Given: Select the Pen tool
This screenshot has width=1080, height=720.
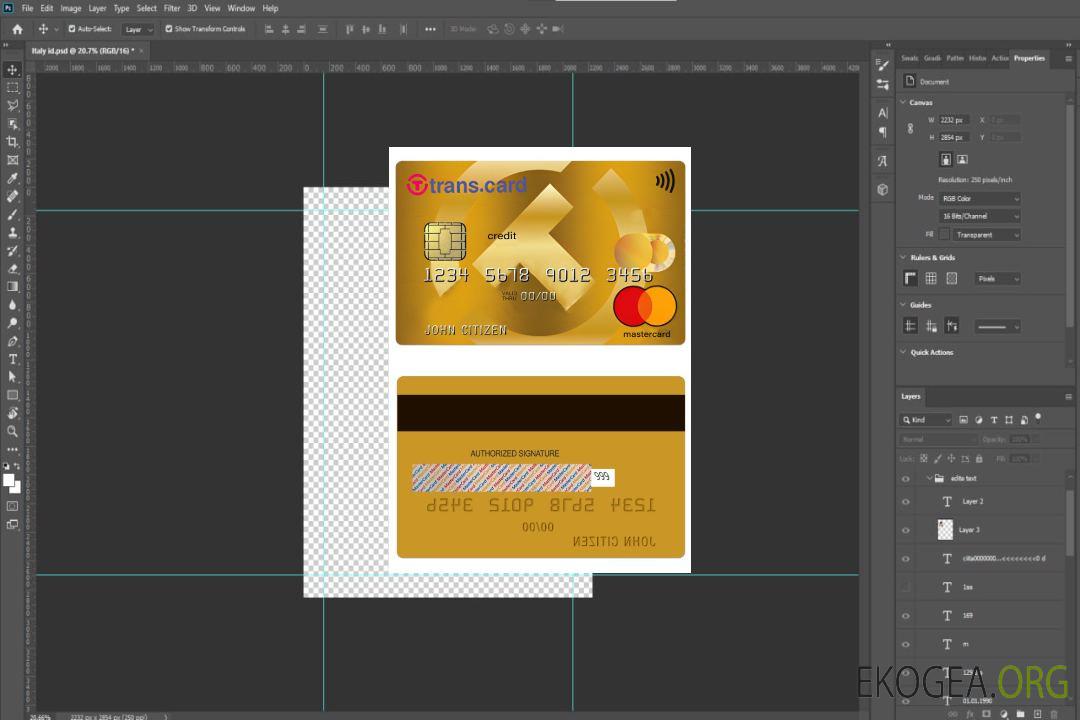Looking at the screenshot, I should tap(12, 341).
